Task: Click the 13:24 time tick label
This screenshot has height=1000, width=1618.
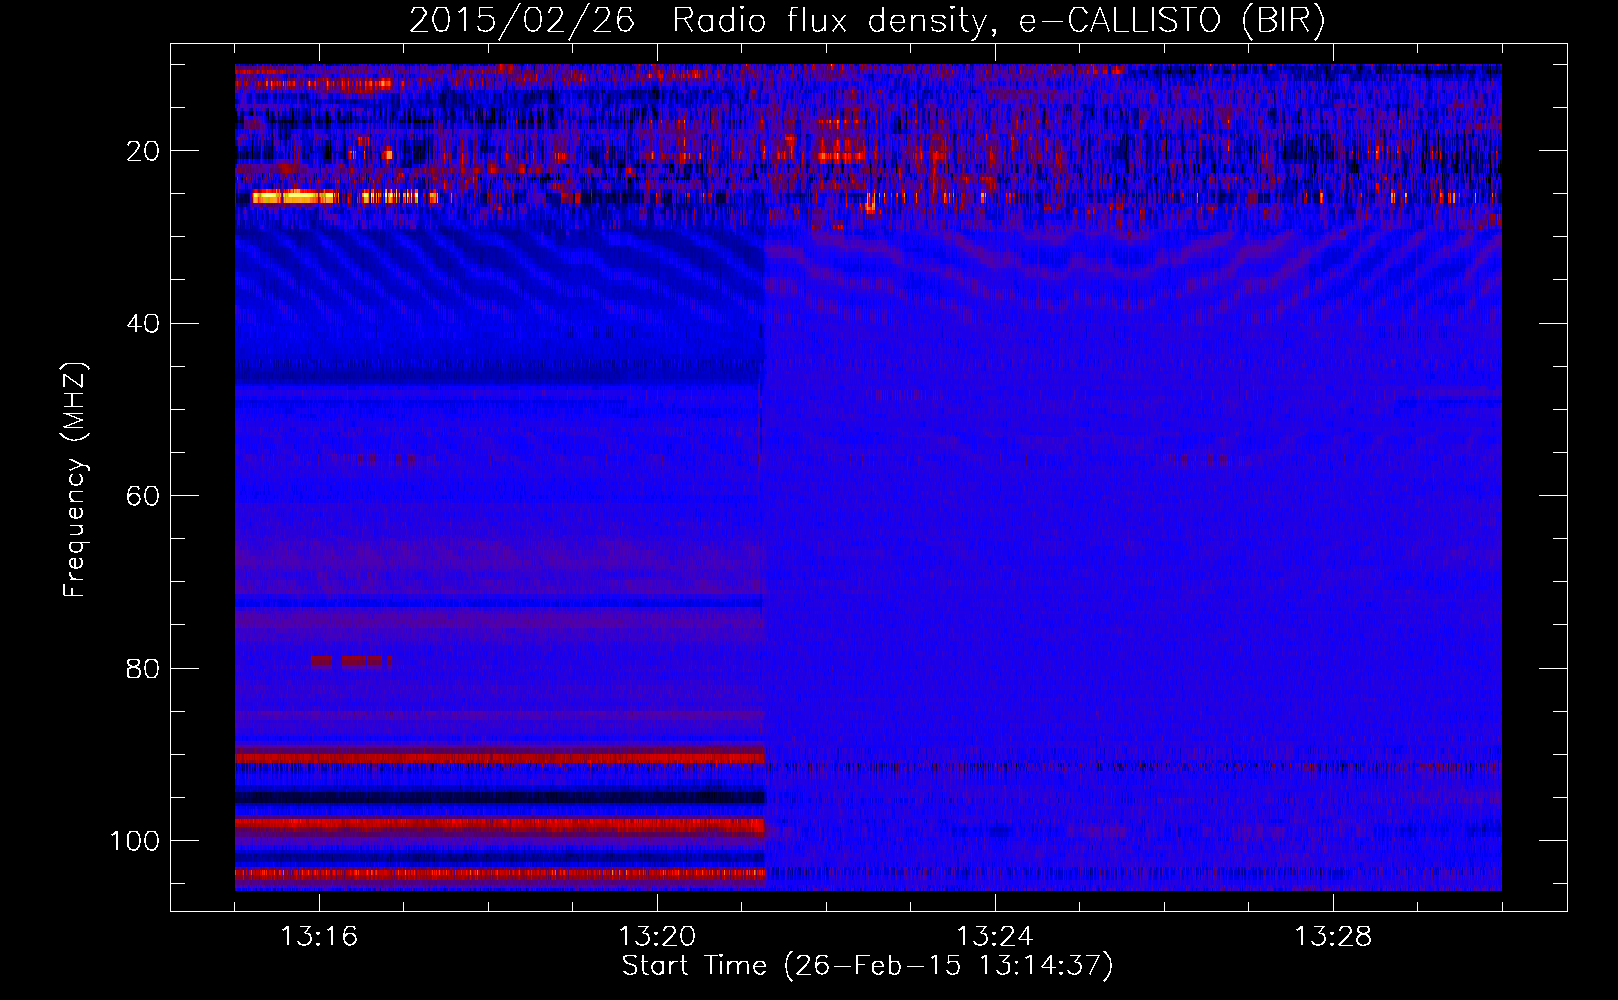Action: 995,937
